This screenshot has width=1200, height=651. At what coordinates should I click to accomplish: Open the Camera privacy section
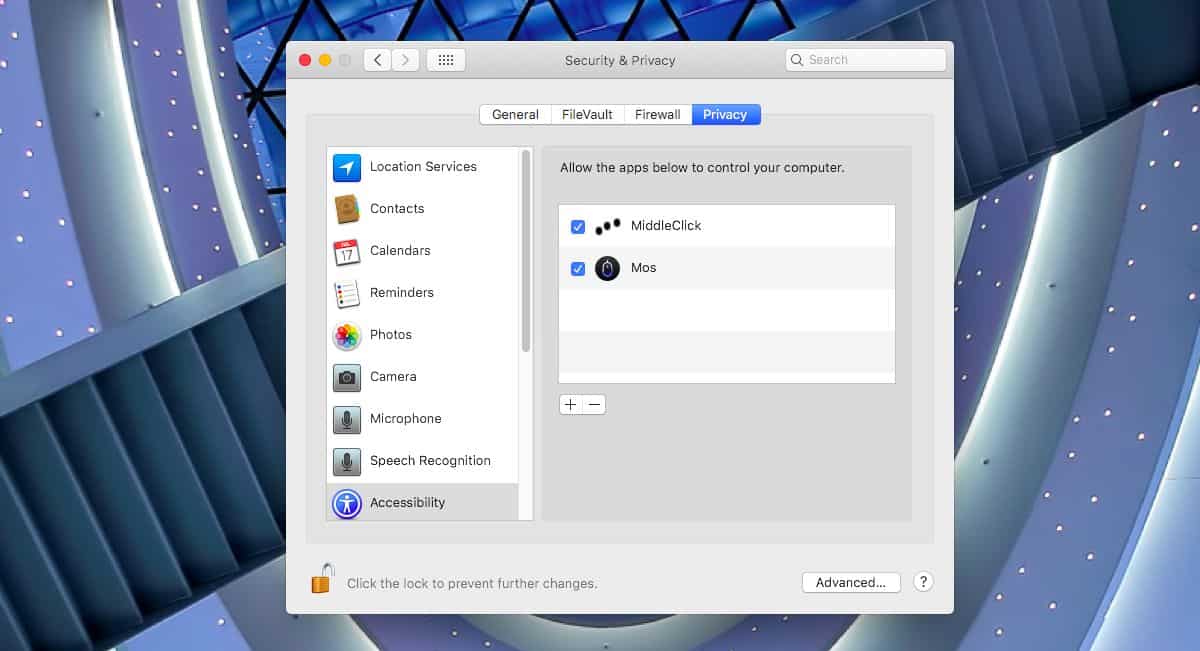(x=394, y=376)
